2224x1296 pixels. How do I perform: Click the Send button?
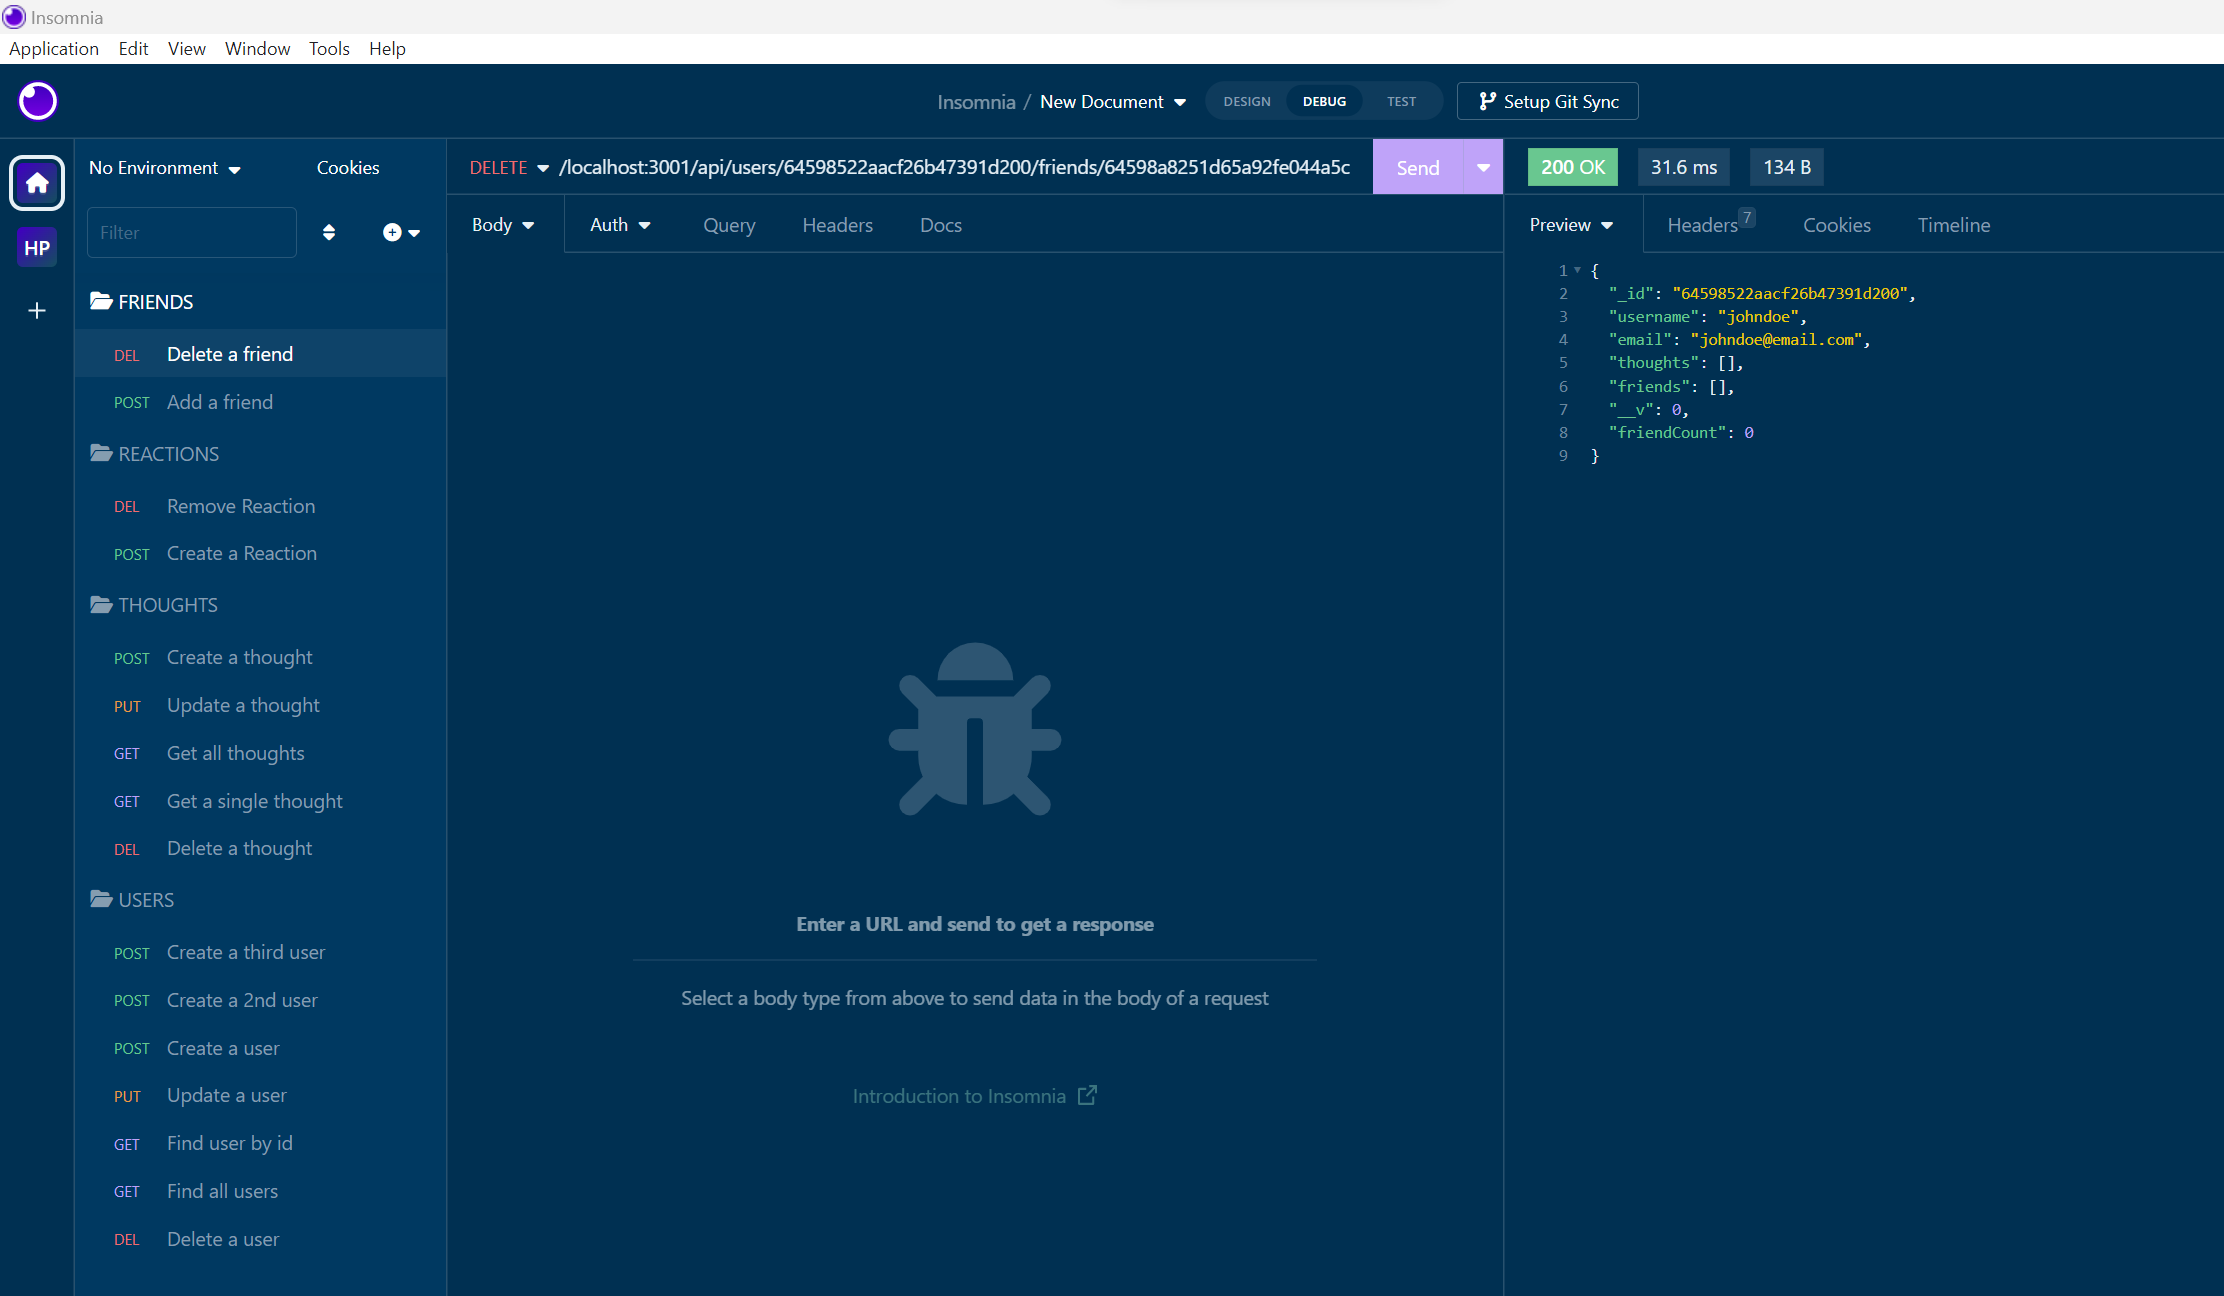click(x=1417, y=167)
